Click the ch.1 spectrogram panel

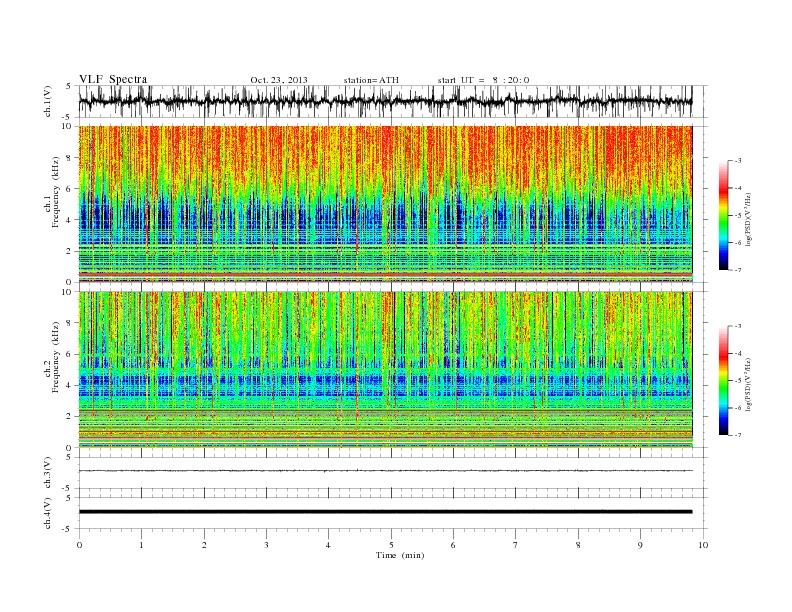[385, 204]
